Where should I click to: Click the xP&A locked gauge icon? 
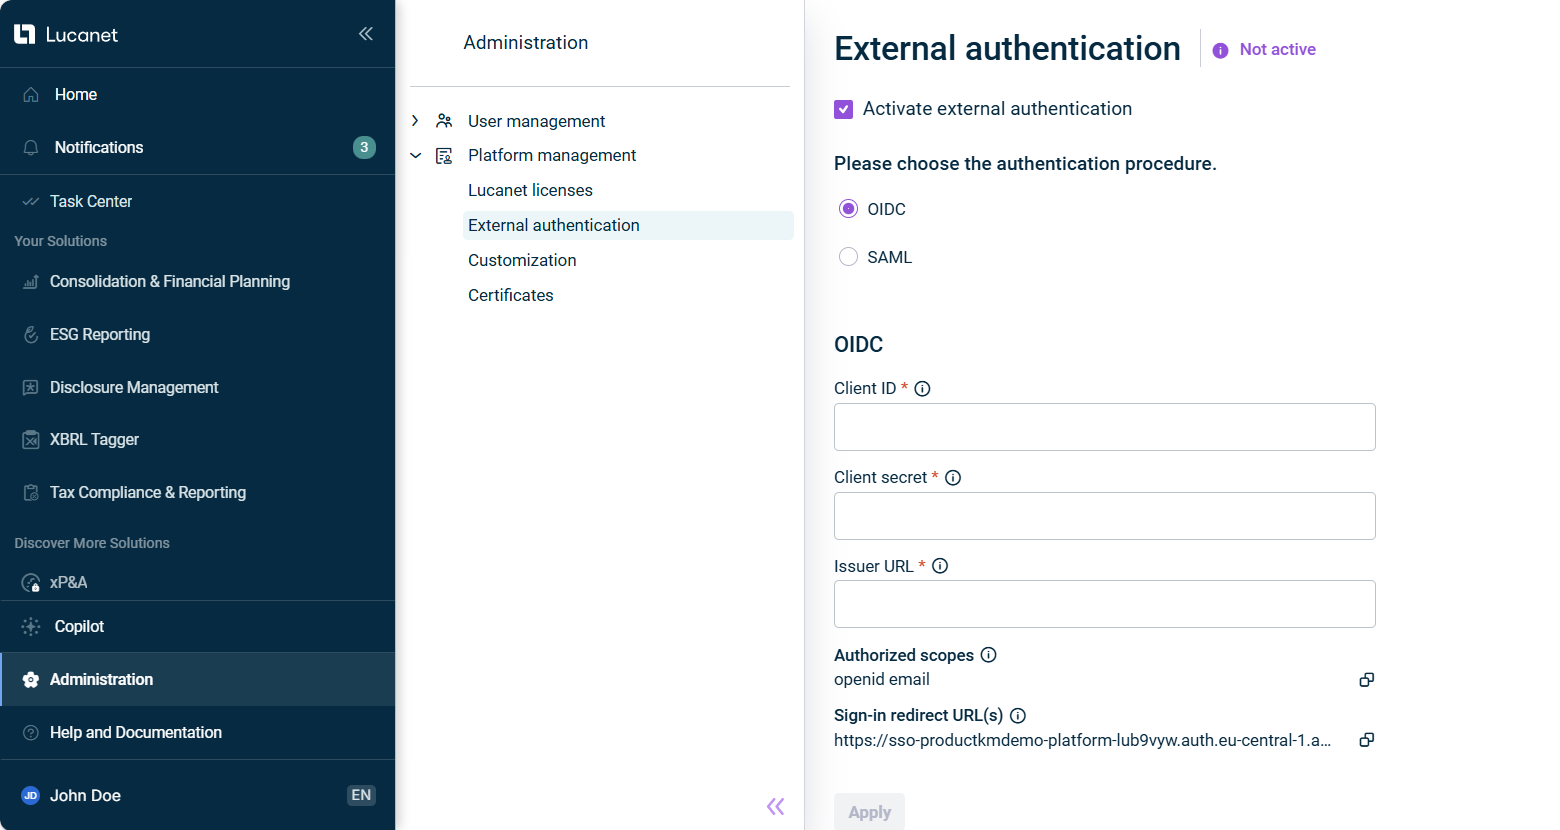pyautogui.click(x=31, y=582)
